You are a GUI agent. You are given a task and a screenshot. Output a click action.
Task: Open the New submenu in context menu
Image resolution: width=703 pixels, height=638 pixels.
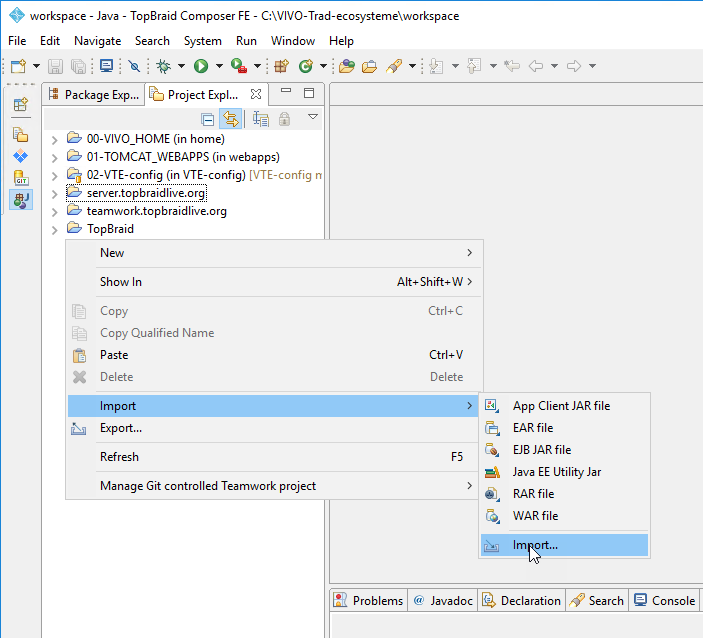coord(273,253)
